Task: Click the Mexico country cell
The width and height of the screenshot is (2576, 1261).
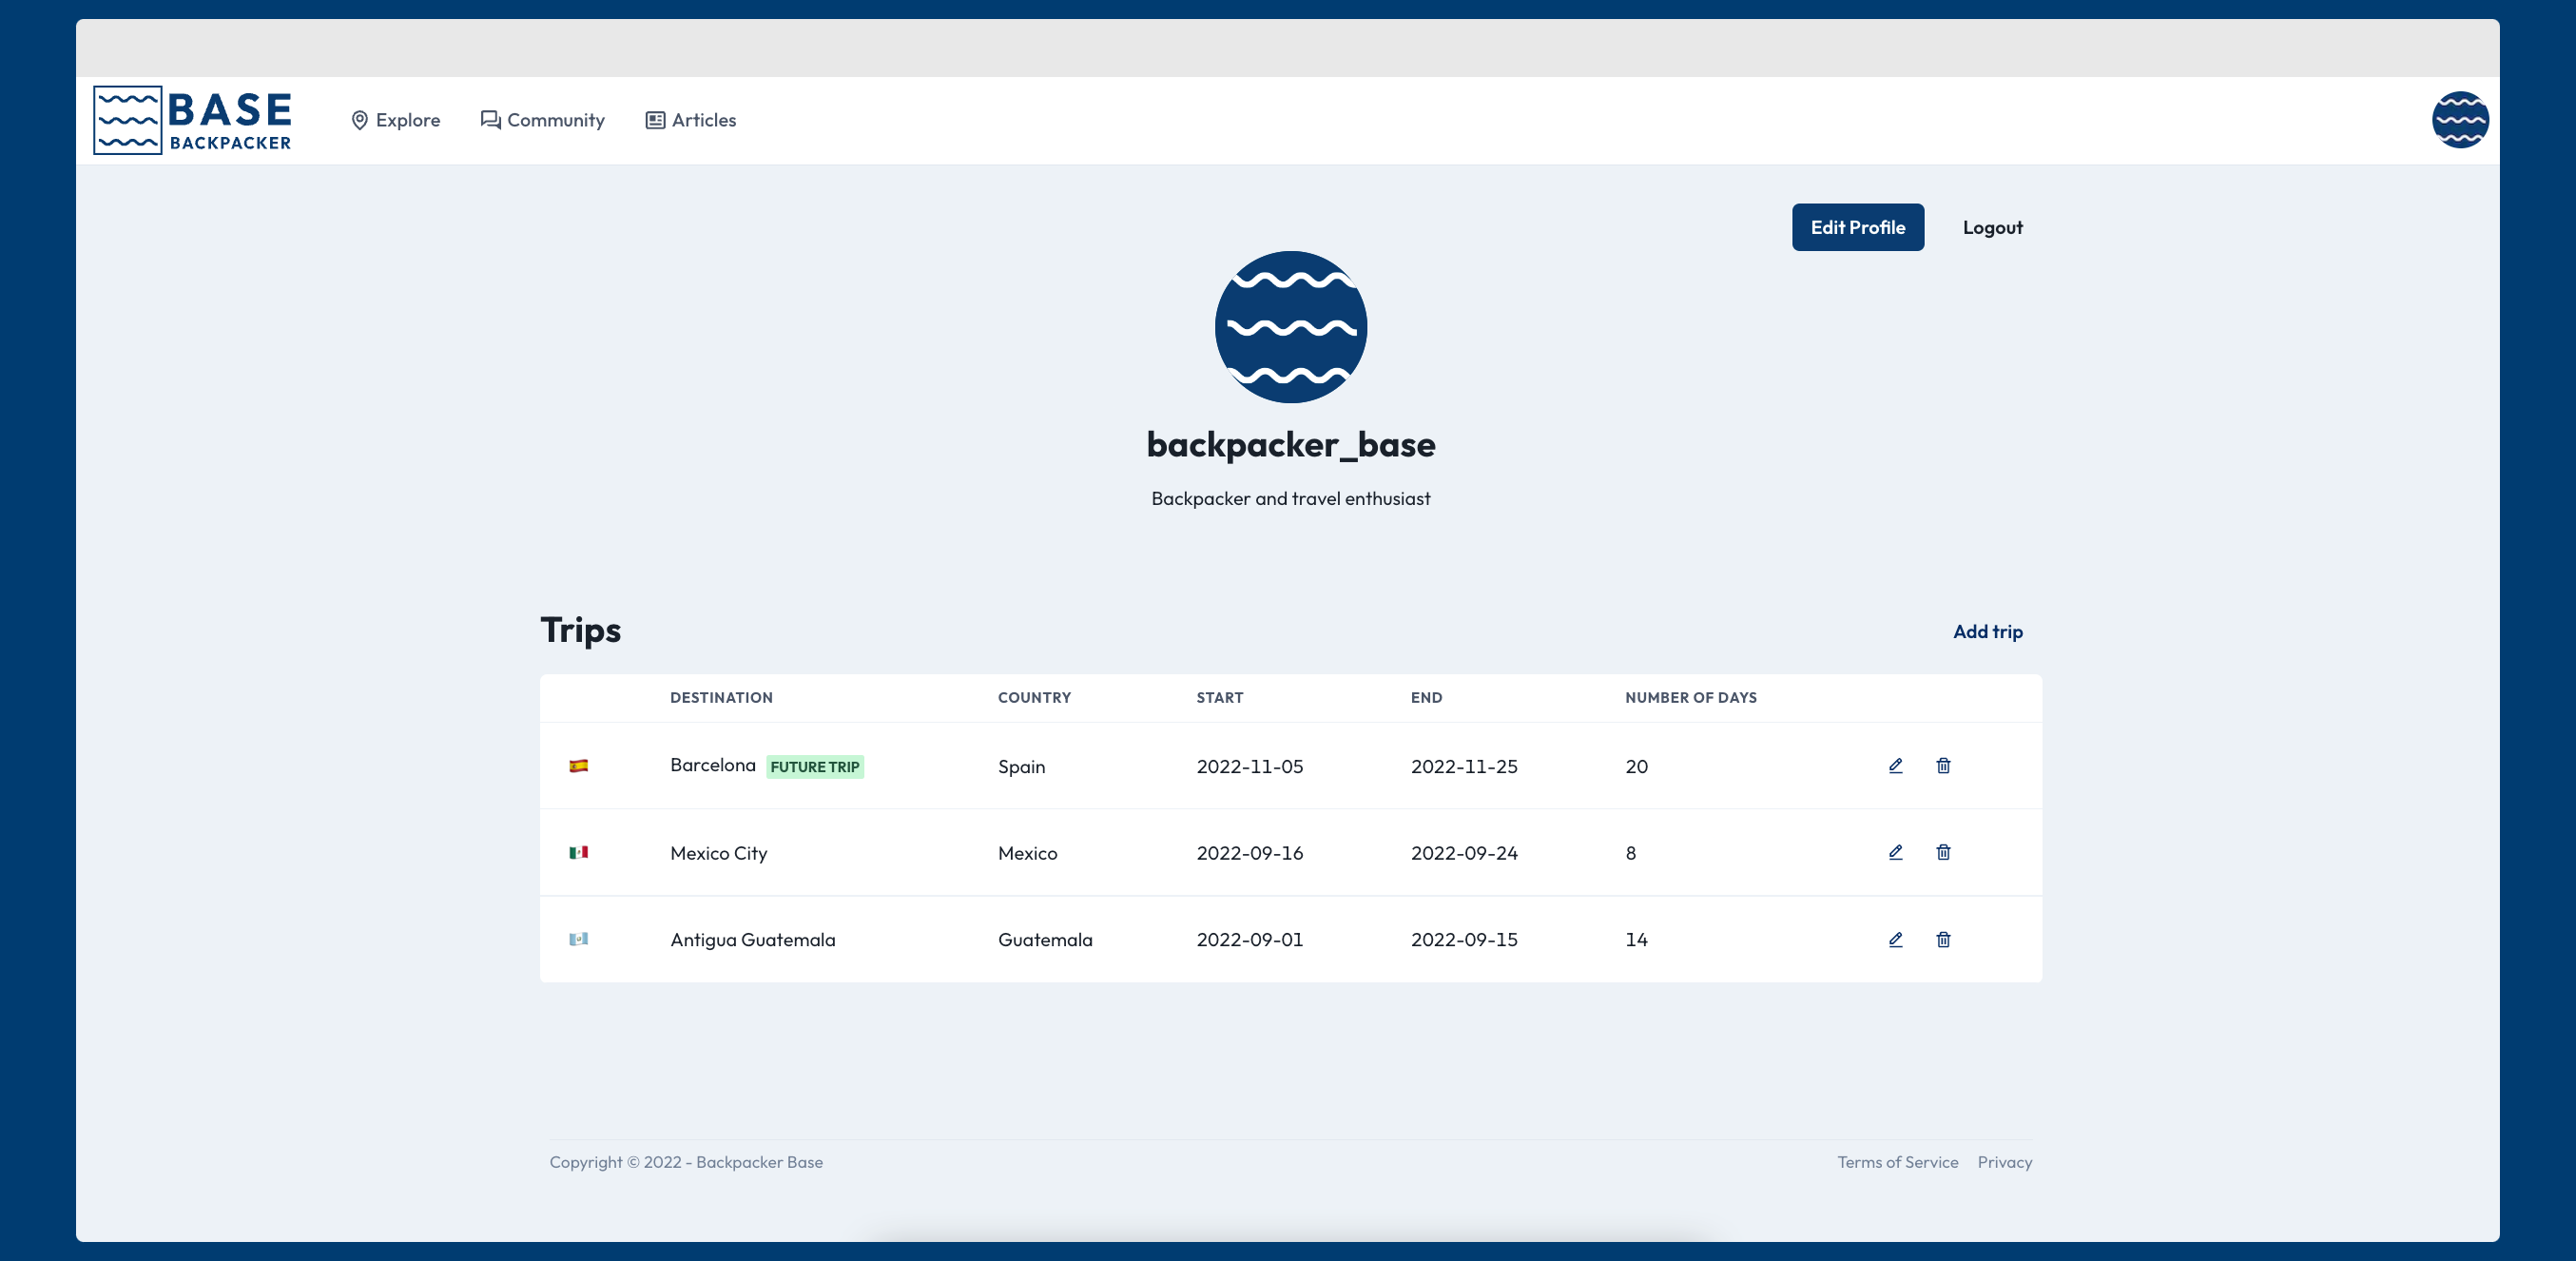Action: [x=1027, y=853]
